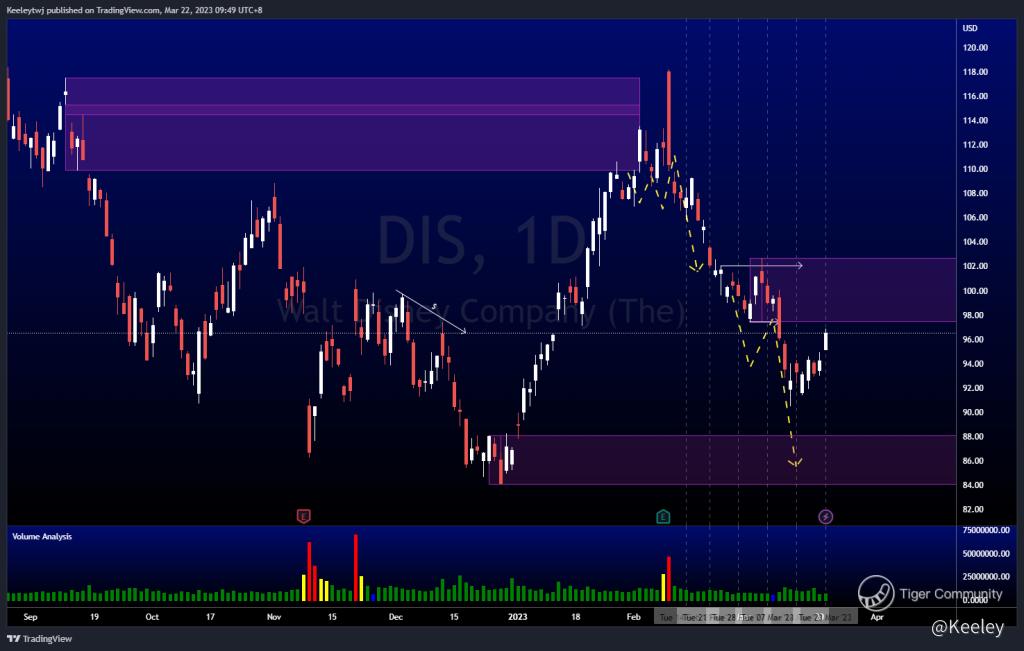Select the purple support zone near 84–88
The height and width of the screenshot is (651, 1024).
[x=722, y=460]
